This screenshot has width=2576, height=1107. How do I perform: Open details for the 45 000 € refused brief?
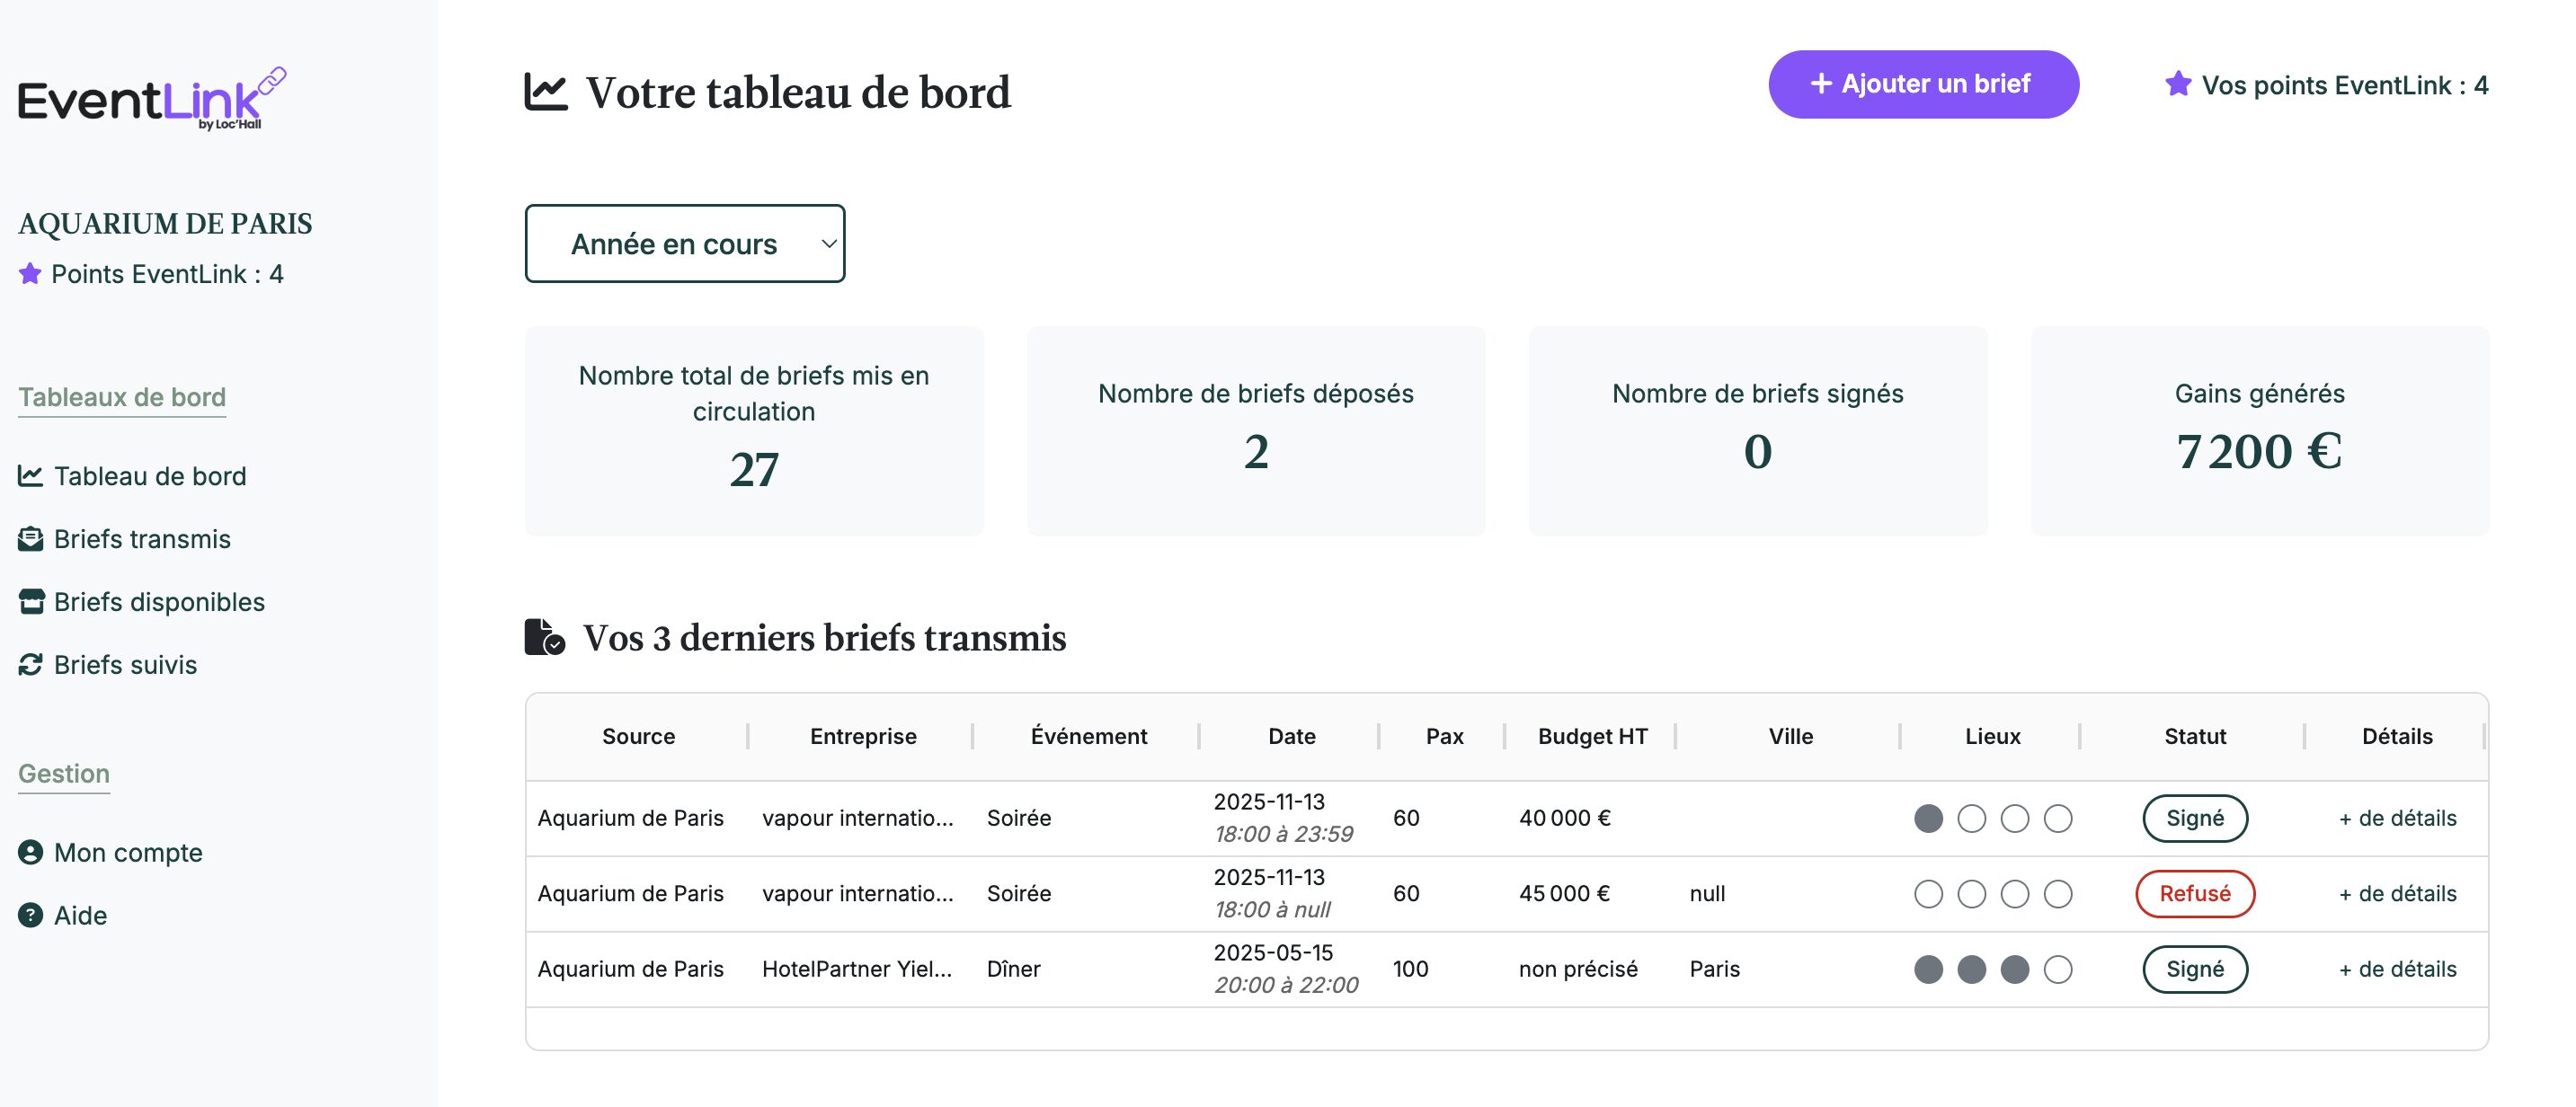click(x=2397, y=893)
